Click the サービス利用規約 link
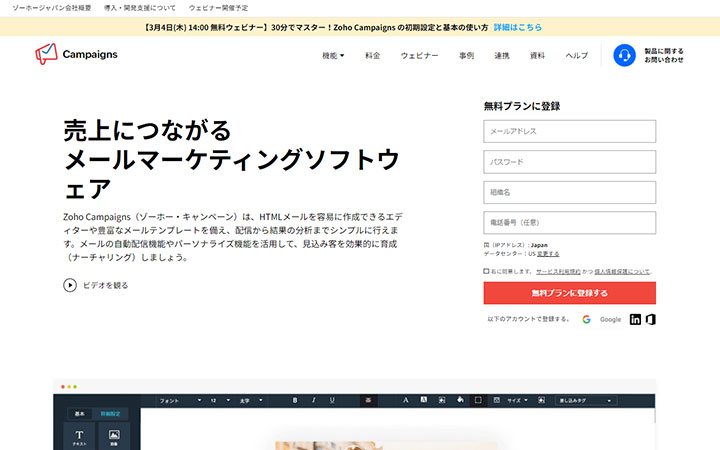Viewport: 720px width, 450px height. pos(561,271)
